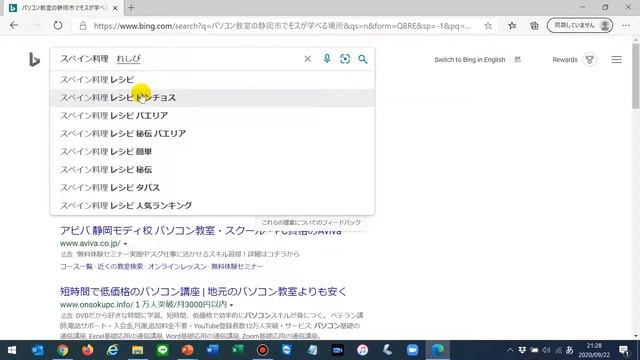Open Excel from the taskbar
640x360 pixels.
coord(238,350)
